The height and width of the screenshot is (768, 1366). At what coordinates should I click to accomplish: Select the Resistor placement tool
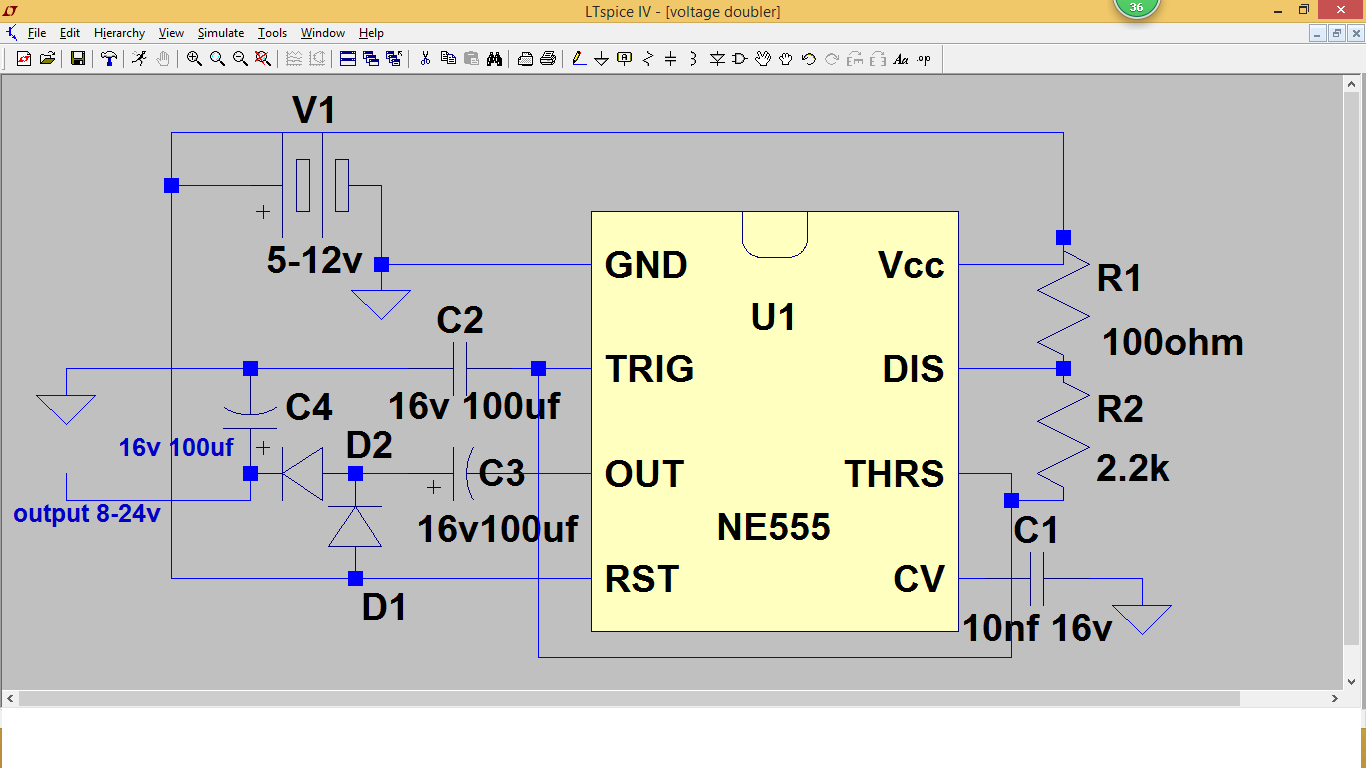(x=647, y=59)
